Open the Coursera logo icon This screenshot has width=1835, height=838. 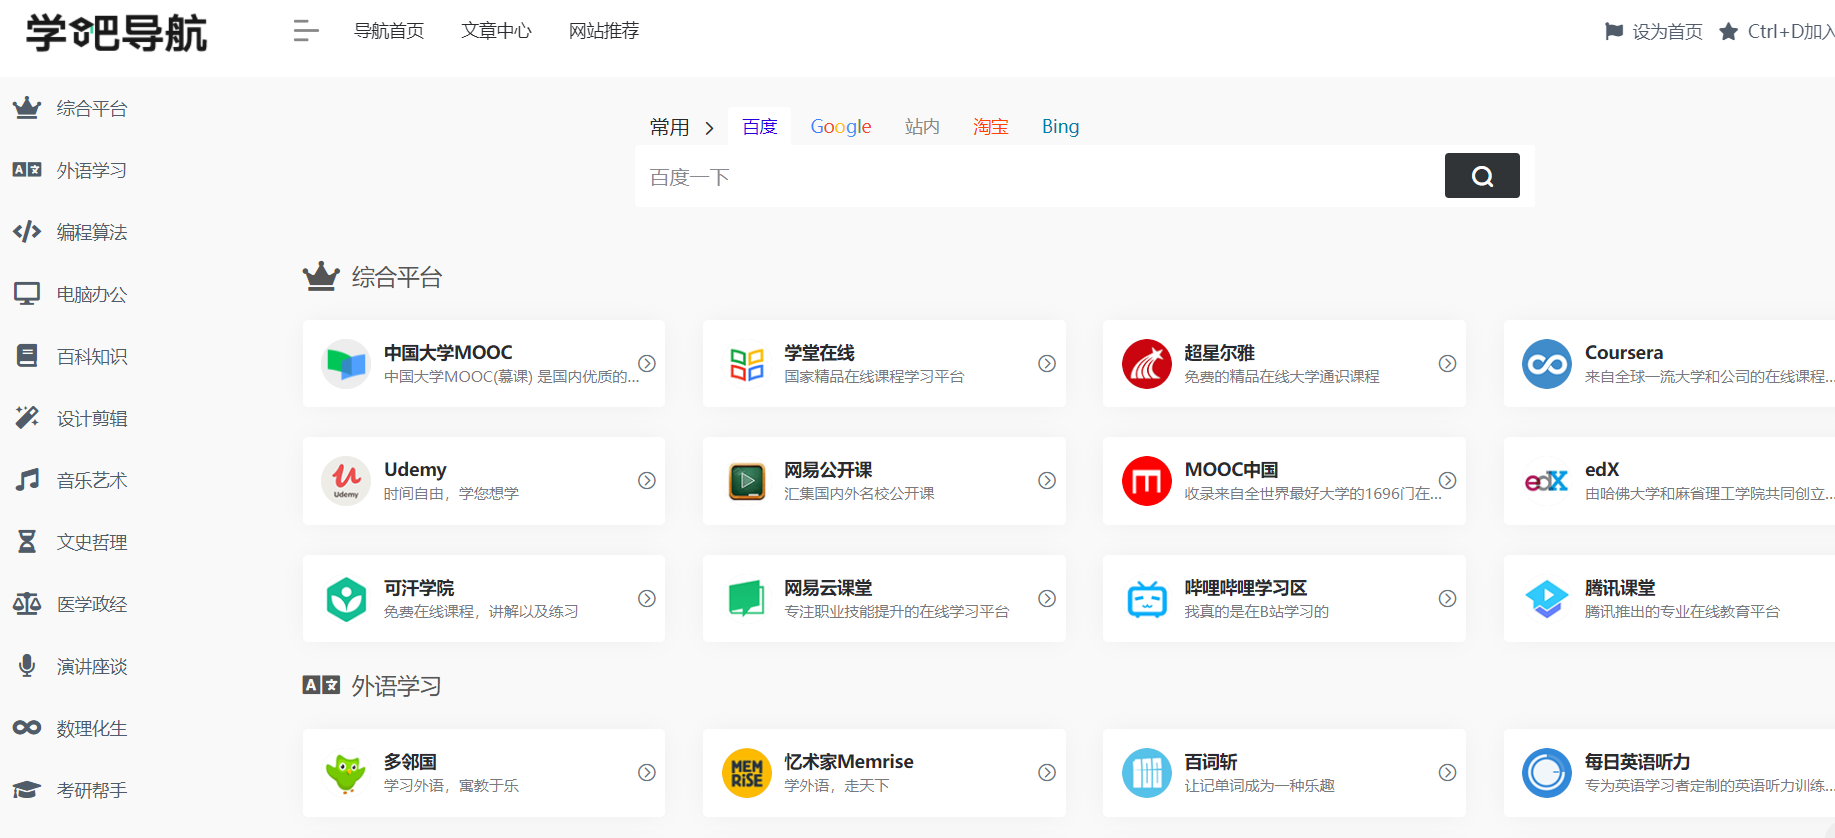(x=1547, y=364)
